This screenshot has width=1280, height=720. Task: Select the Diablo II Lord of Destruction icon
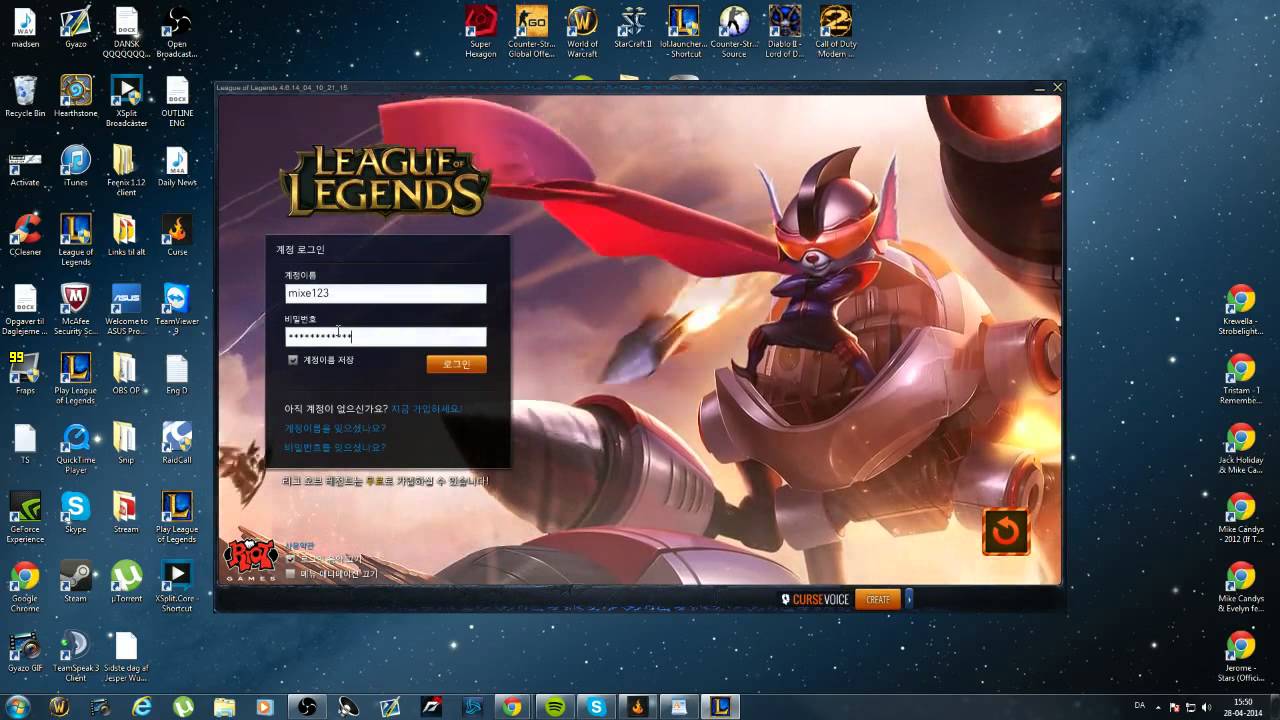[x=785, y=32]
